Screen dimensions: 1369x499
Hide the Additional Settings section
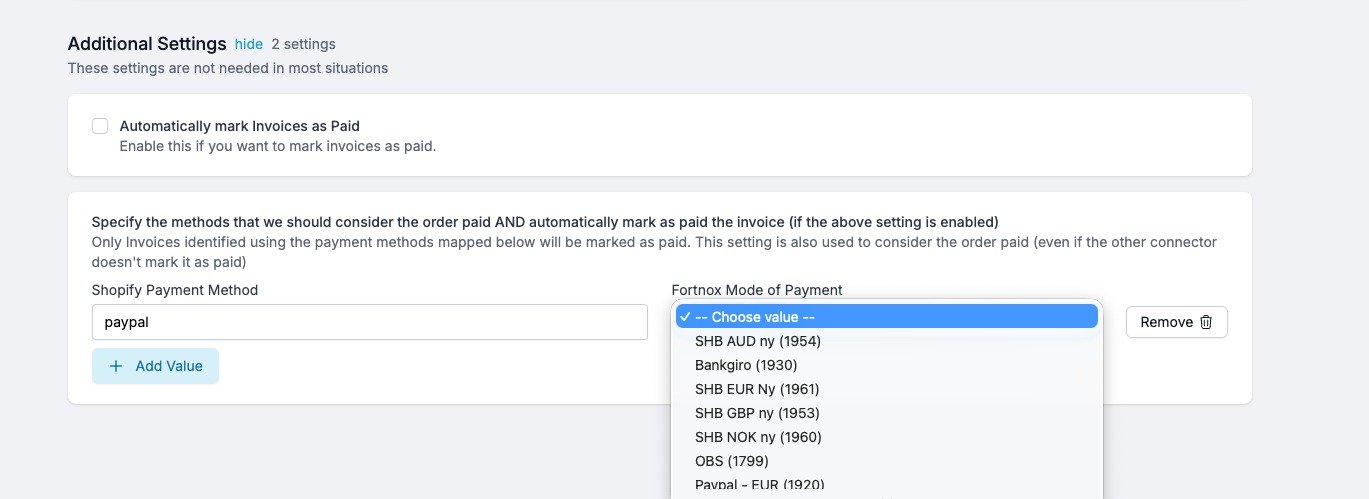click(x=249, y=44)
